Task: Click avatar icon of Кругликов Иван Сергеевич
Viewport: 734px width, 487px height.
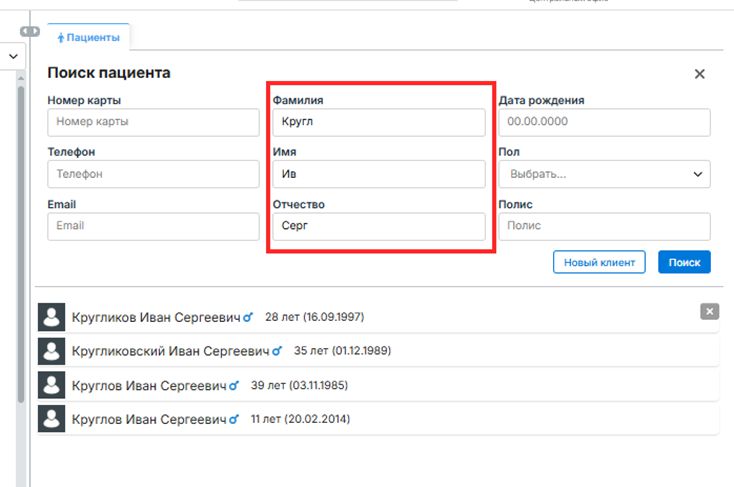Action: 51,317
